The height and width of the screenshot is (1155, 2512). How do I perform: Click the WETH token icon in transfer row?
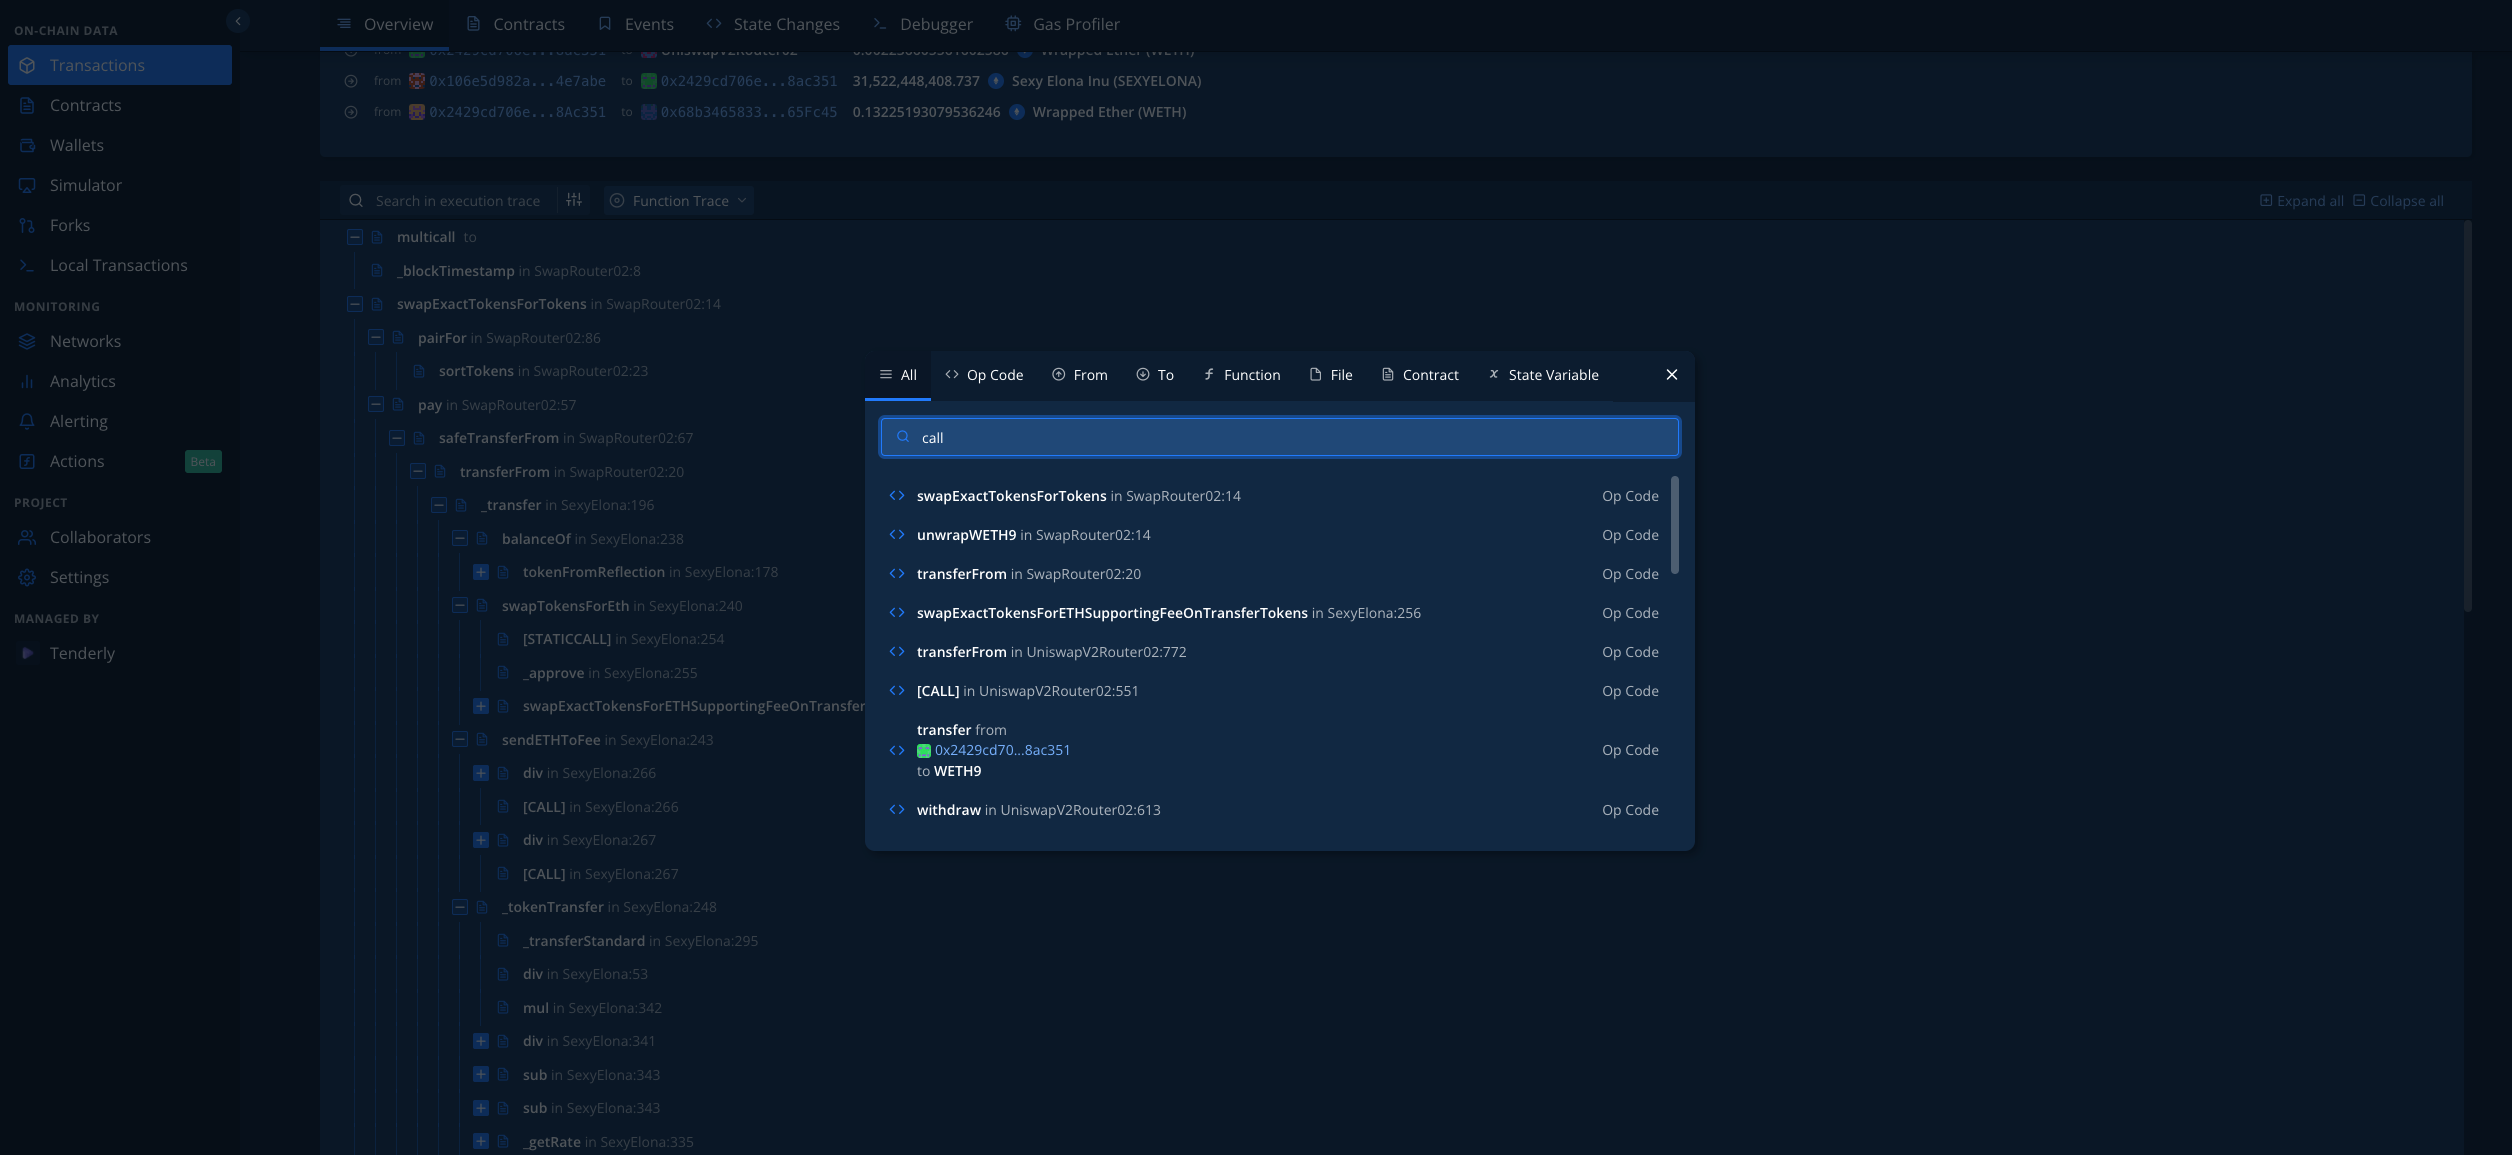pos(1016,112)
